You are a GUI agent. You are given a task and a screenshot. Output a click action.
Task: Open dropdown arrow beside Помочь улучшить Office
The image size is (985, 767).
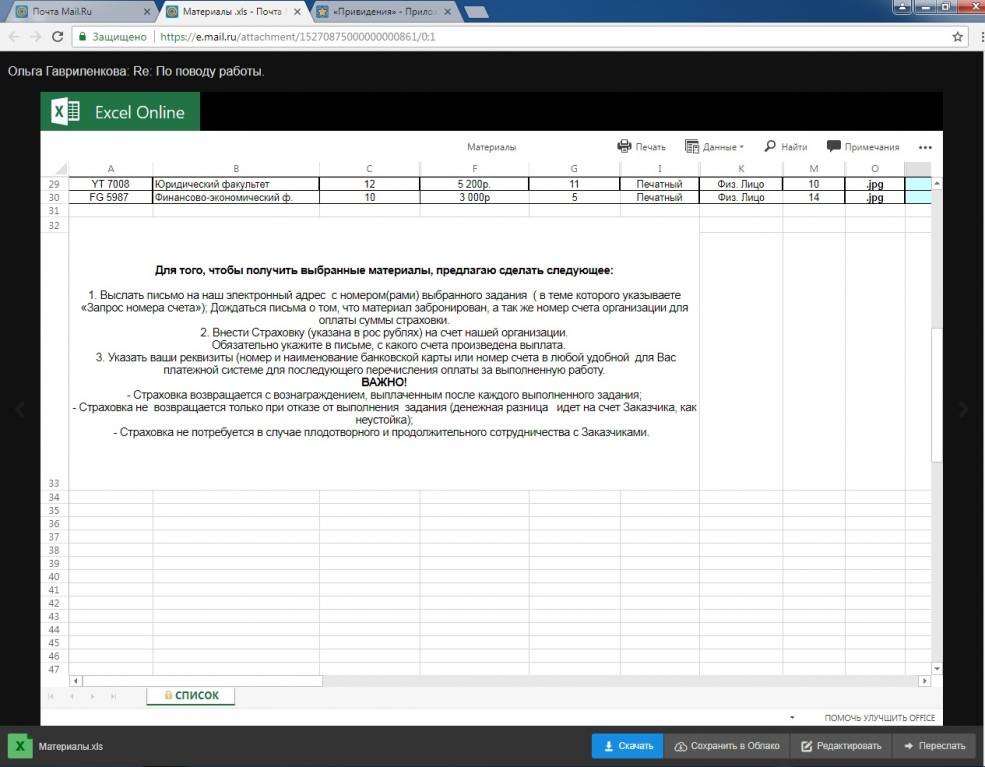791,718
